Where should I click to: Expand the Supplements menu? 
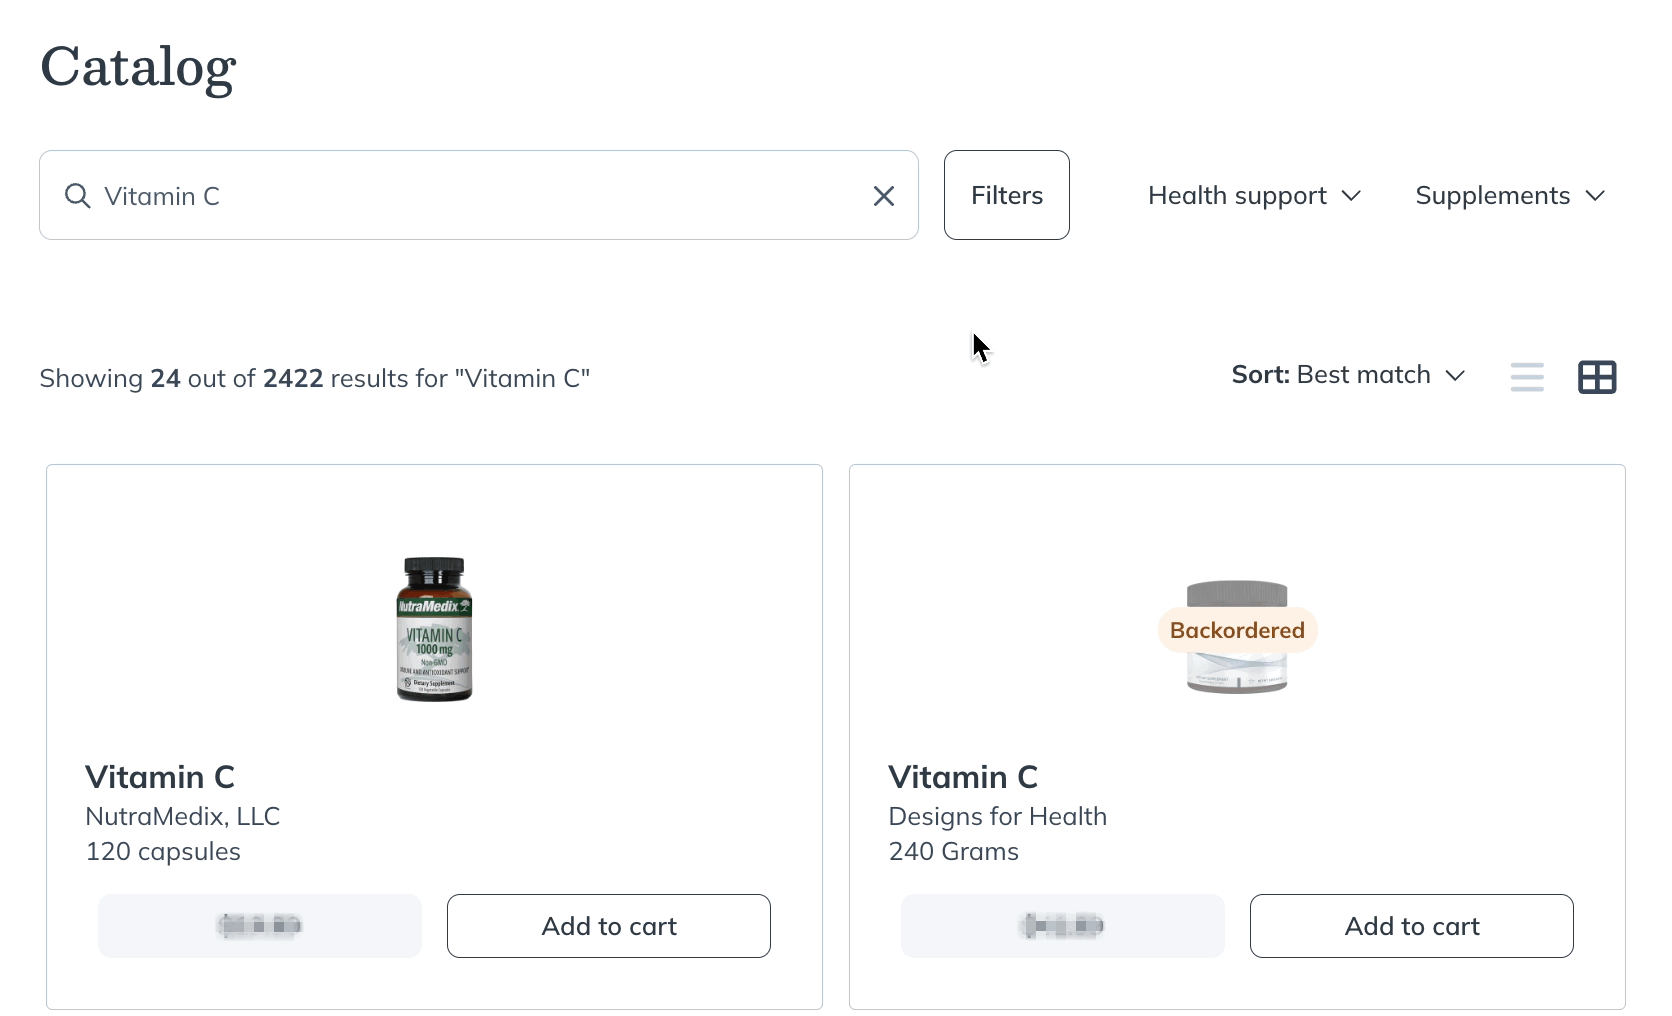[x=1510, y=195]
